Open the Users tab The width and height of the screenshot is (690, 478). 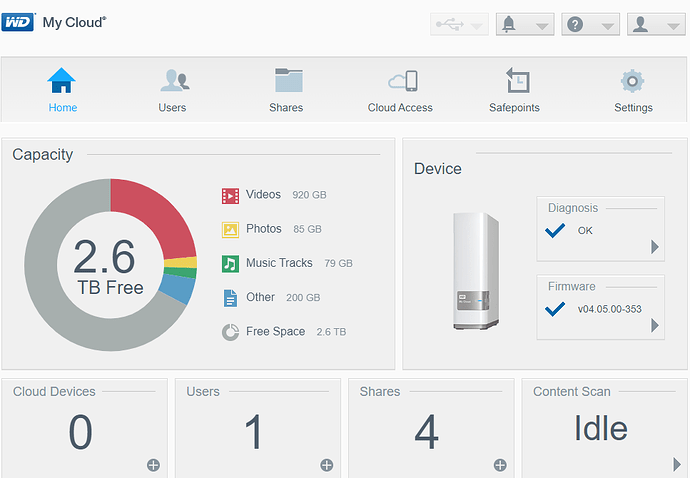pos(172,90)
